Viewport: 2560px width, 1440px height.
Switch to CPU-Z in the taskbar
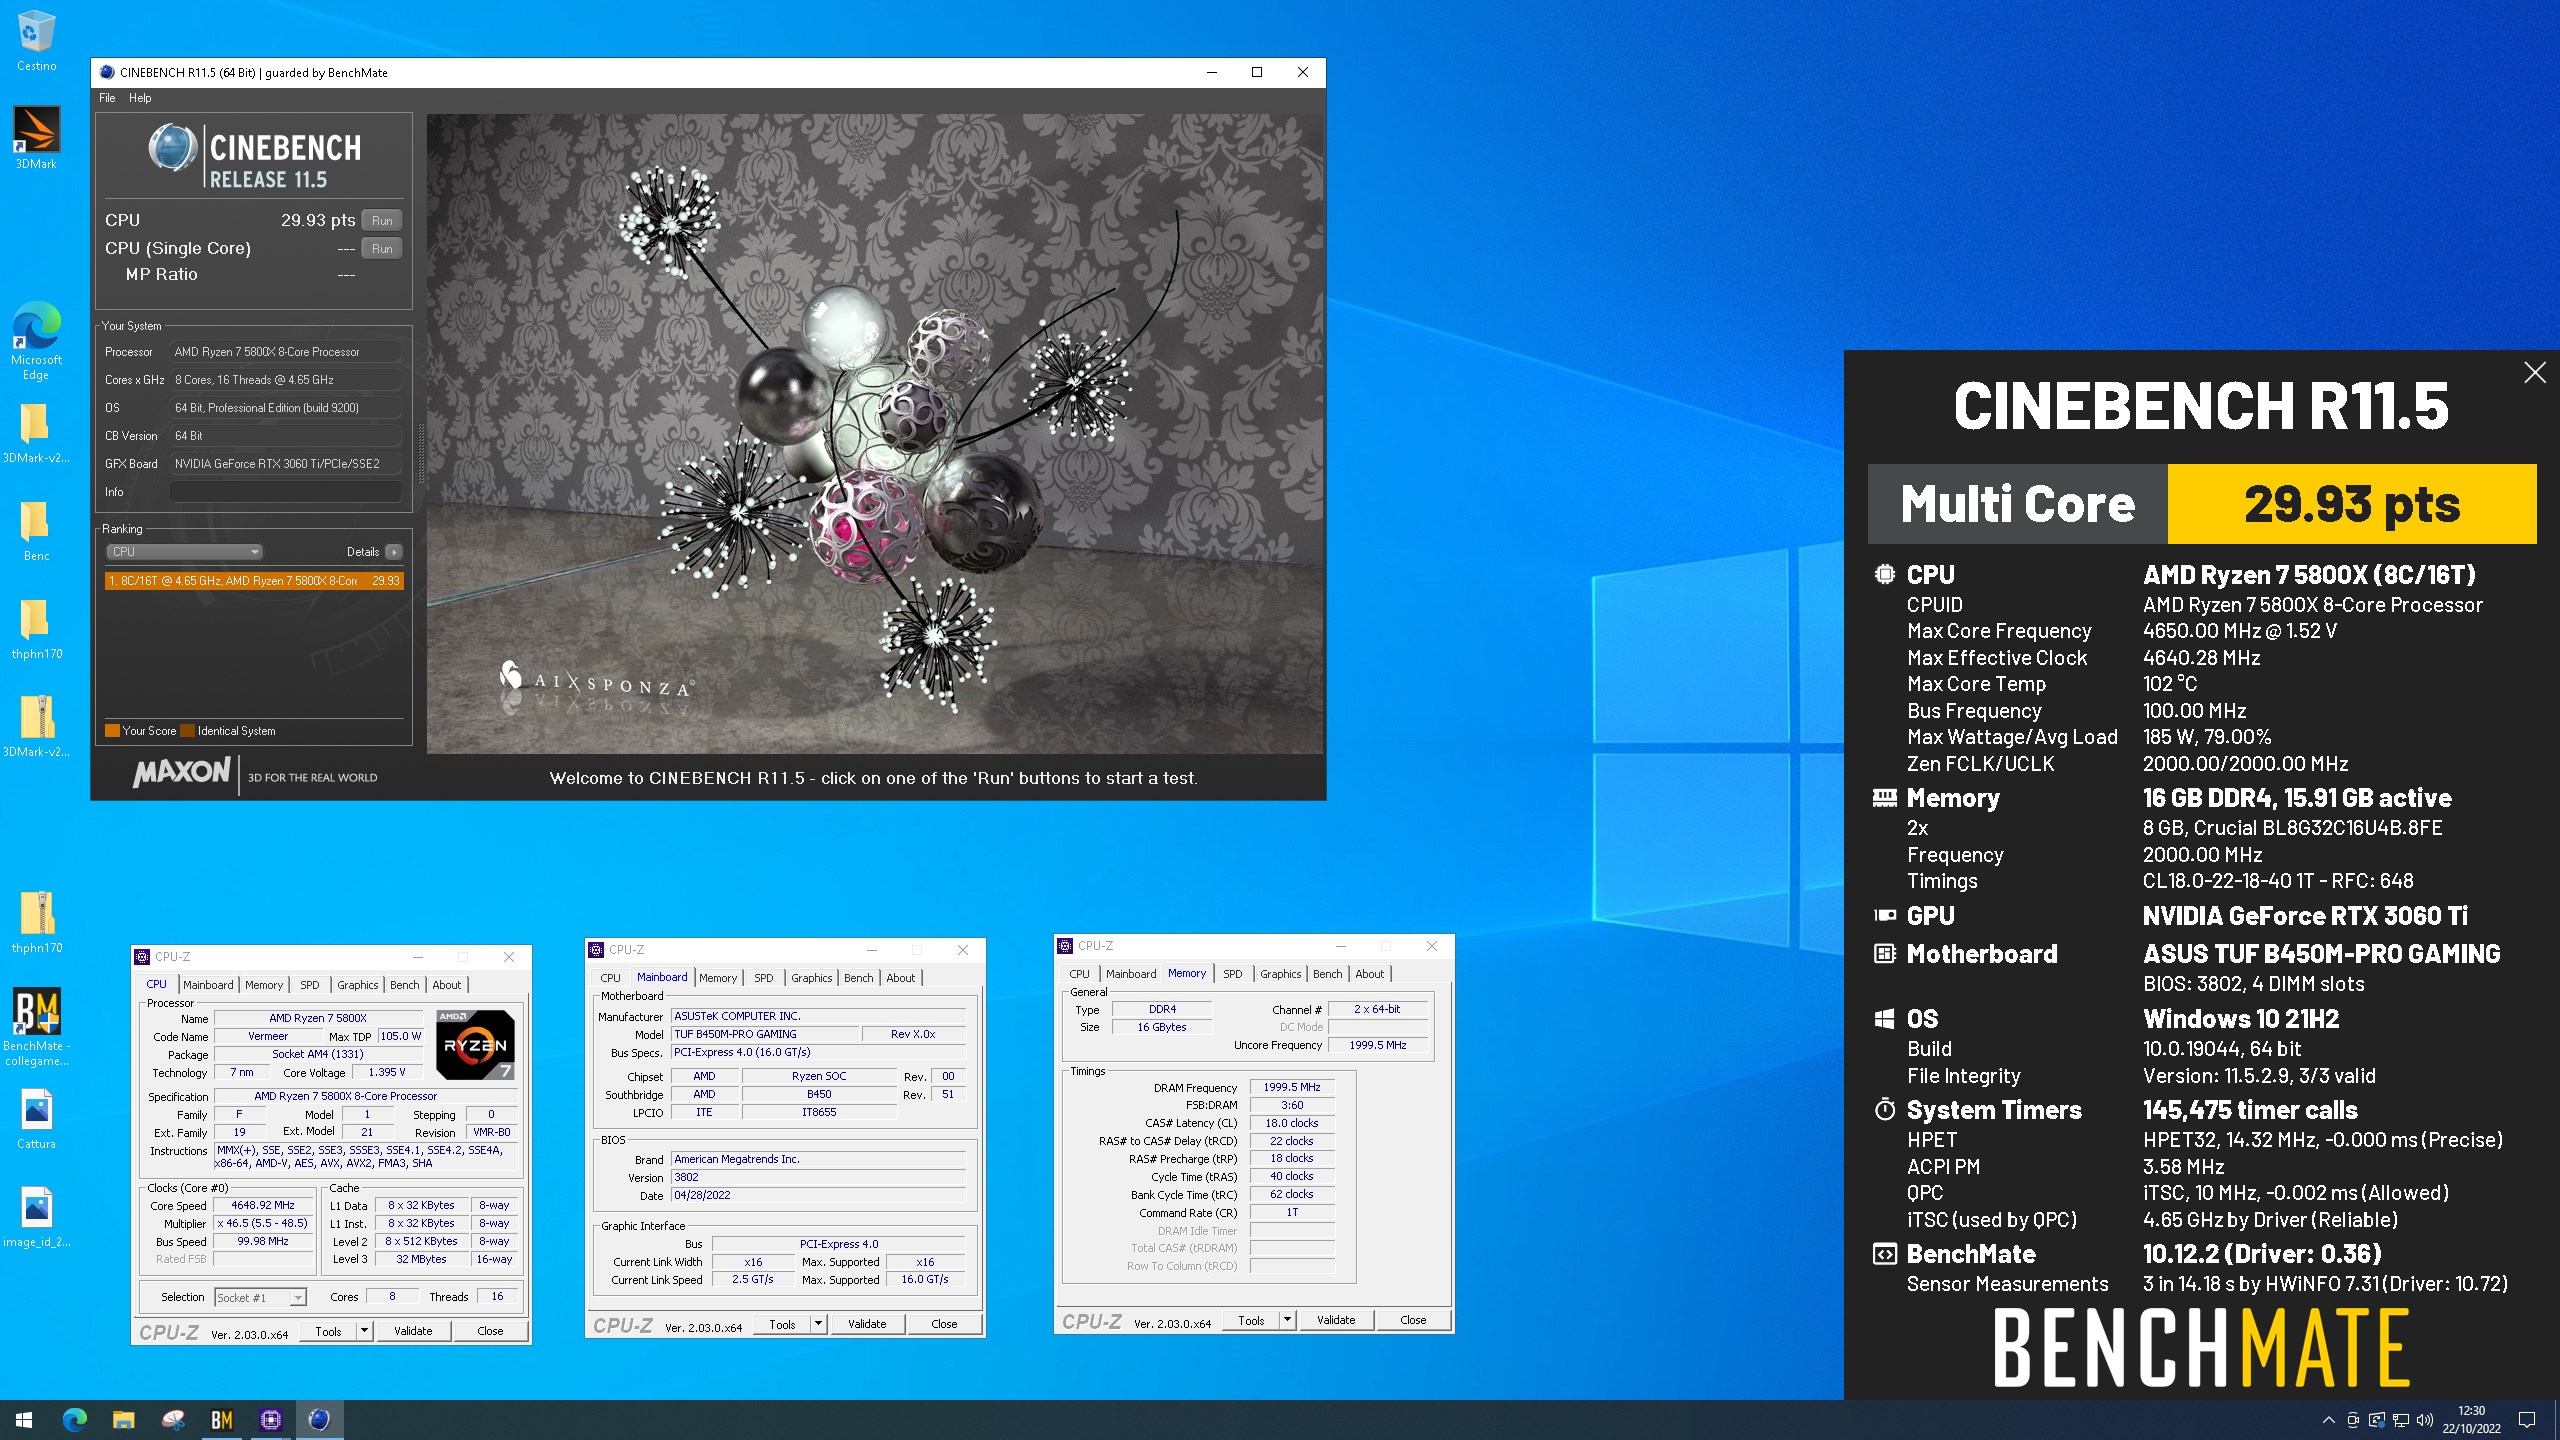(270, 1420)
